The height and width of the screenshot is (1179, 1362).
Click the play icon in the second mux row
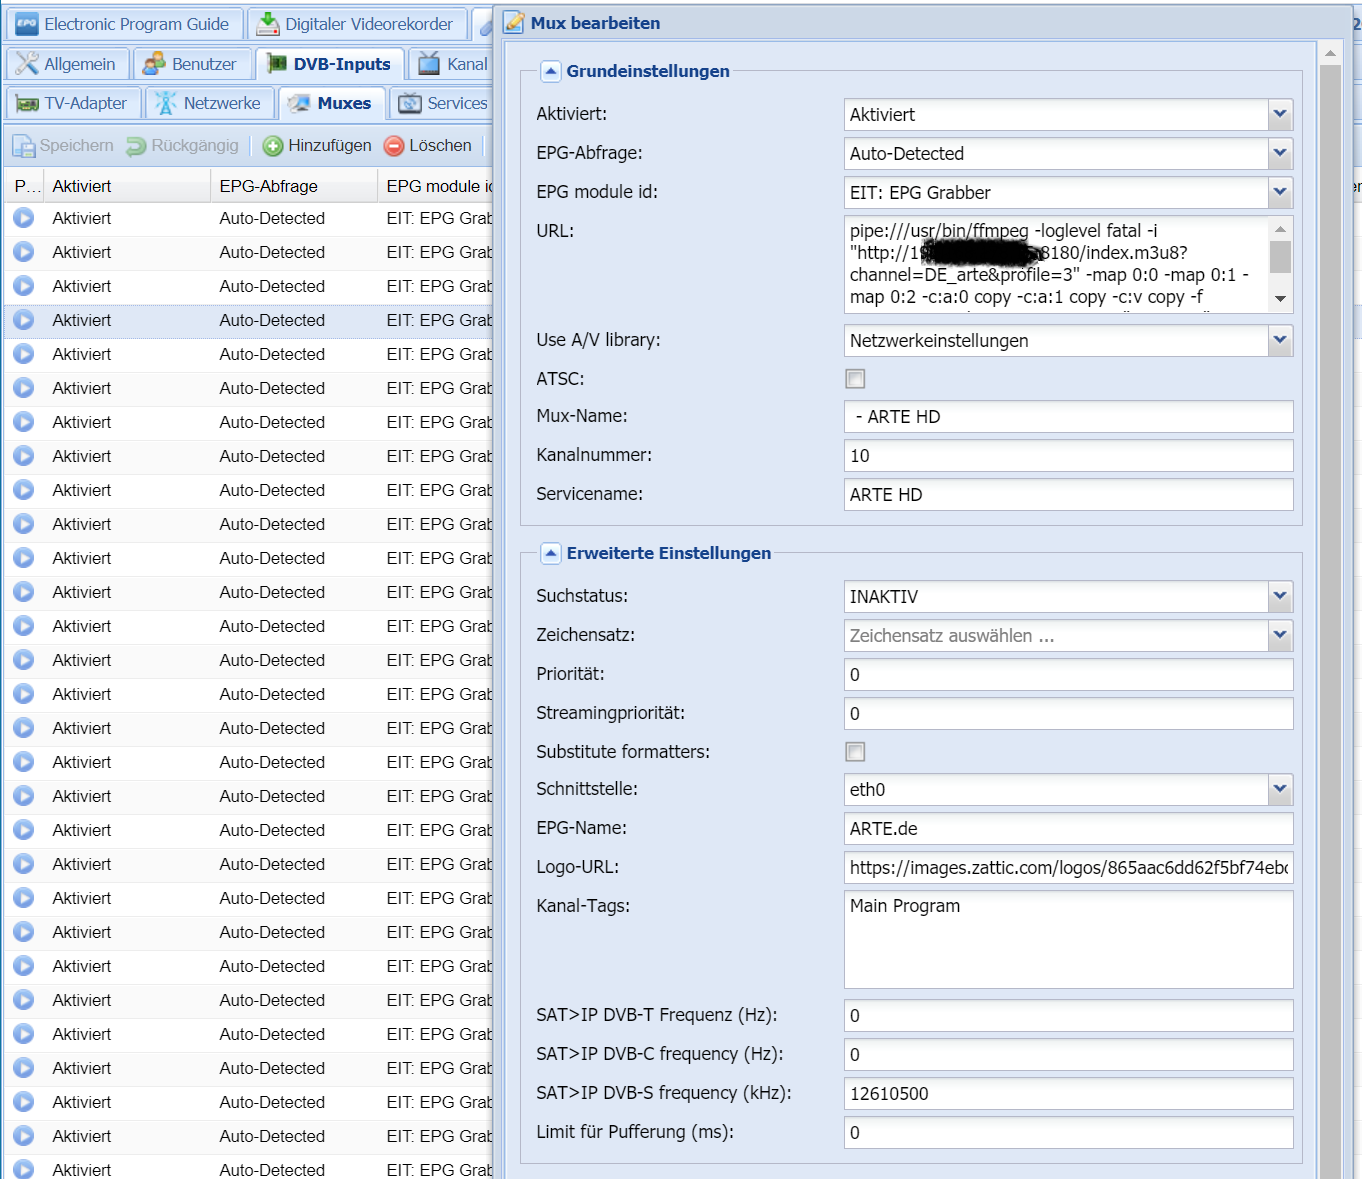pos(24,252)
